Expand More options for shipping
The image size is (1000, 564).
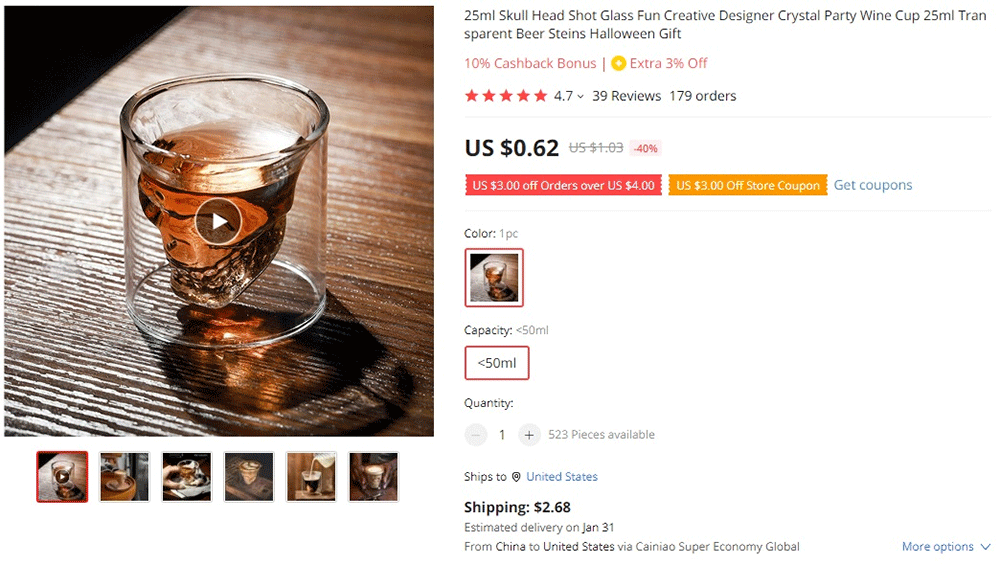click(945, 547)
